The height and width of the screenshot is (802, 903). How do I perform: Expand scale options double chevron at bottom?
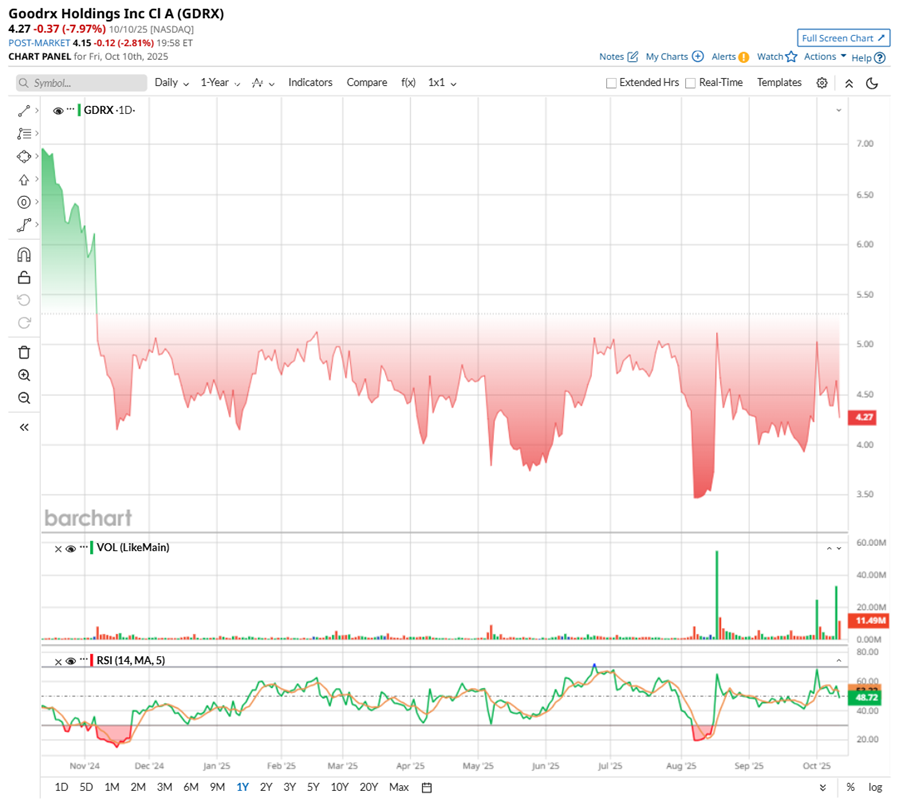pyautogui.click(x=823, y=788)
